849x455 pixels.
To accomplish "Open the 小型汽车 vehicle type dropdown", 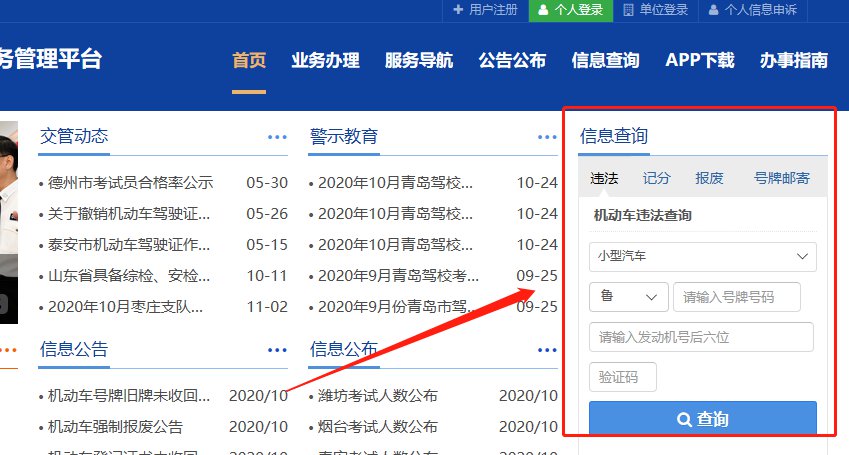I will click(703, 257).
